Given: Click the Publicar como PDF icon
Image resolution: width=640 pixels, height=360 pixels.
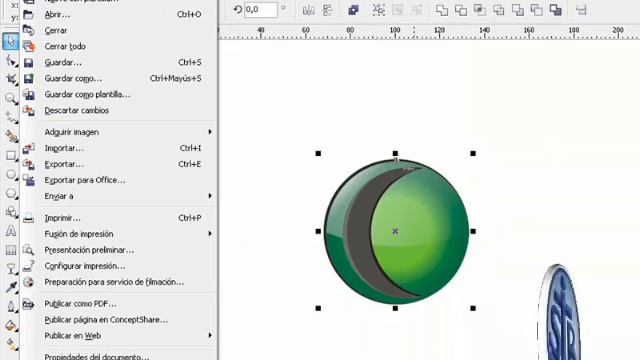Looking at the screenshot, I should coord(28,304).
